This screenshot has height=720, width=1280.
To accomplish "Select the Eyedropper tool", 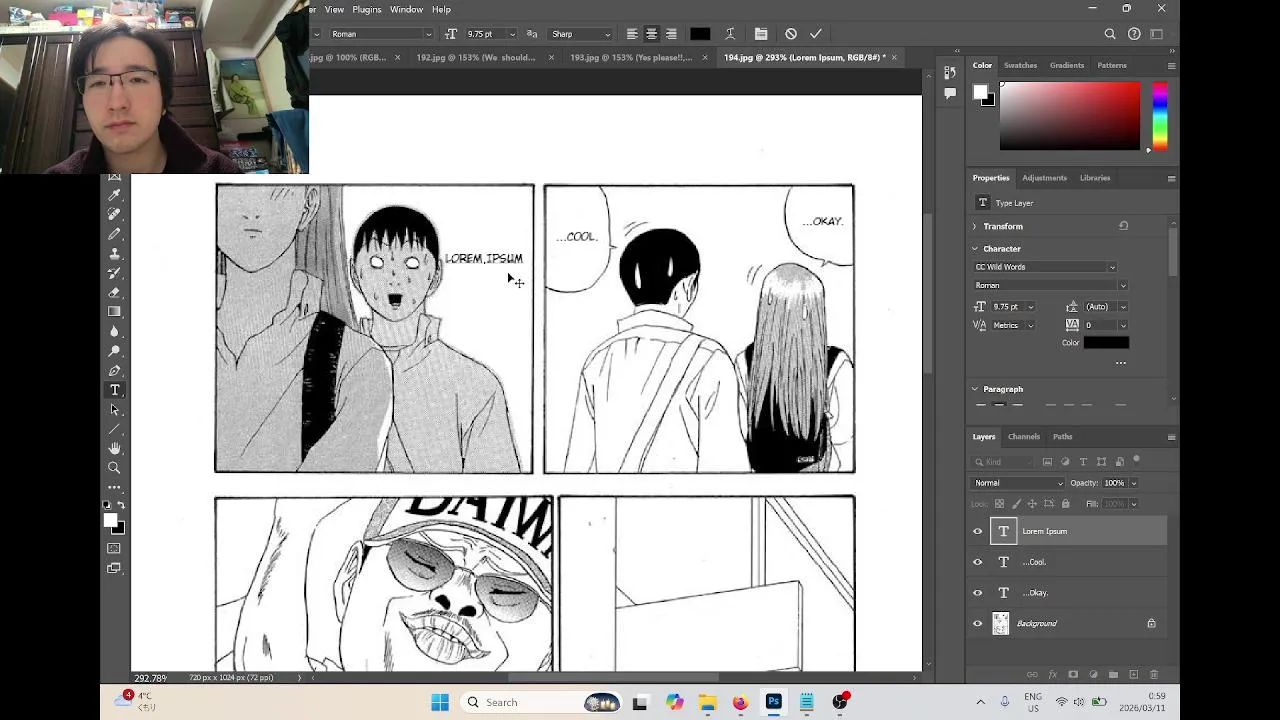I will pyautogui.click(x=115, y=195).
